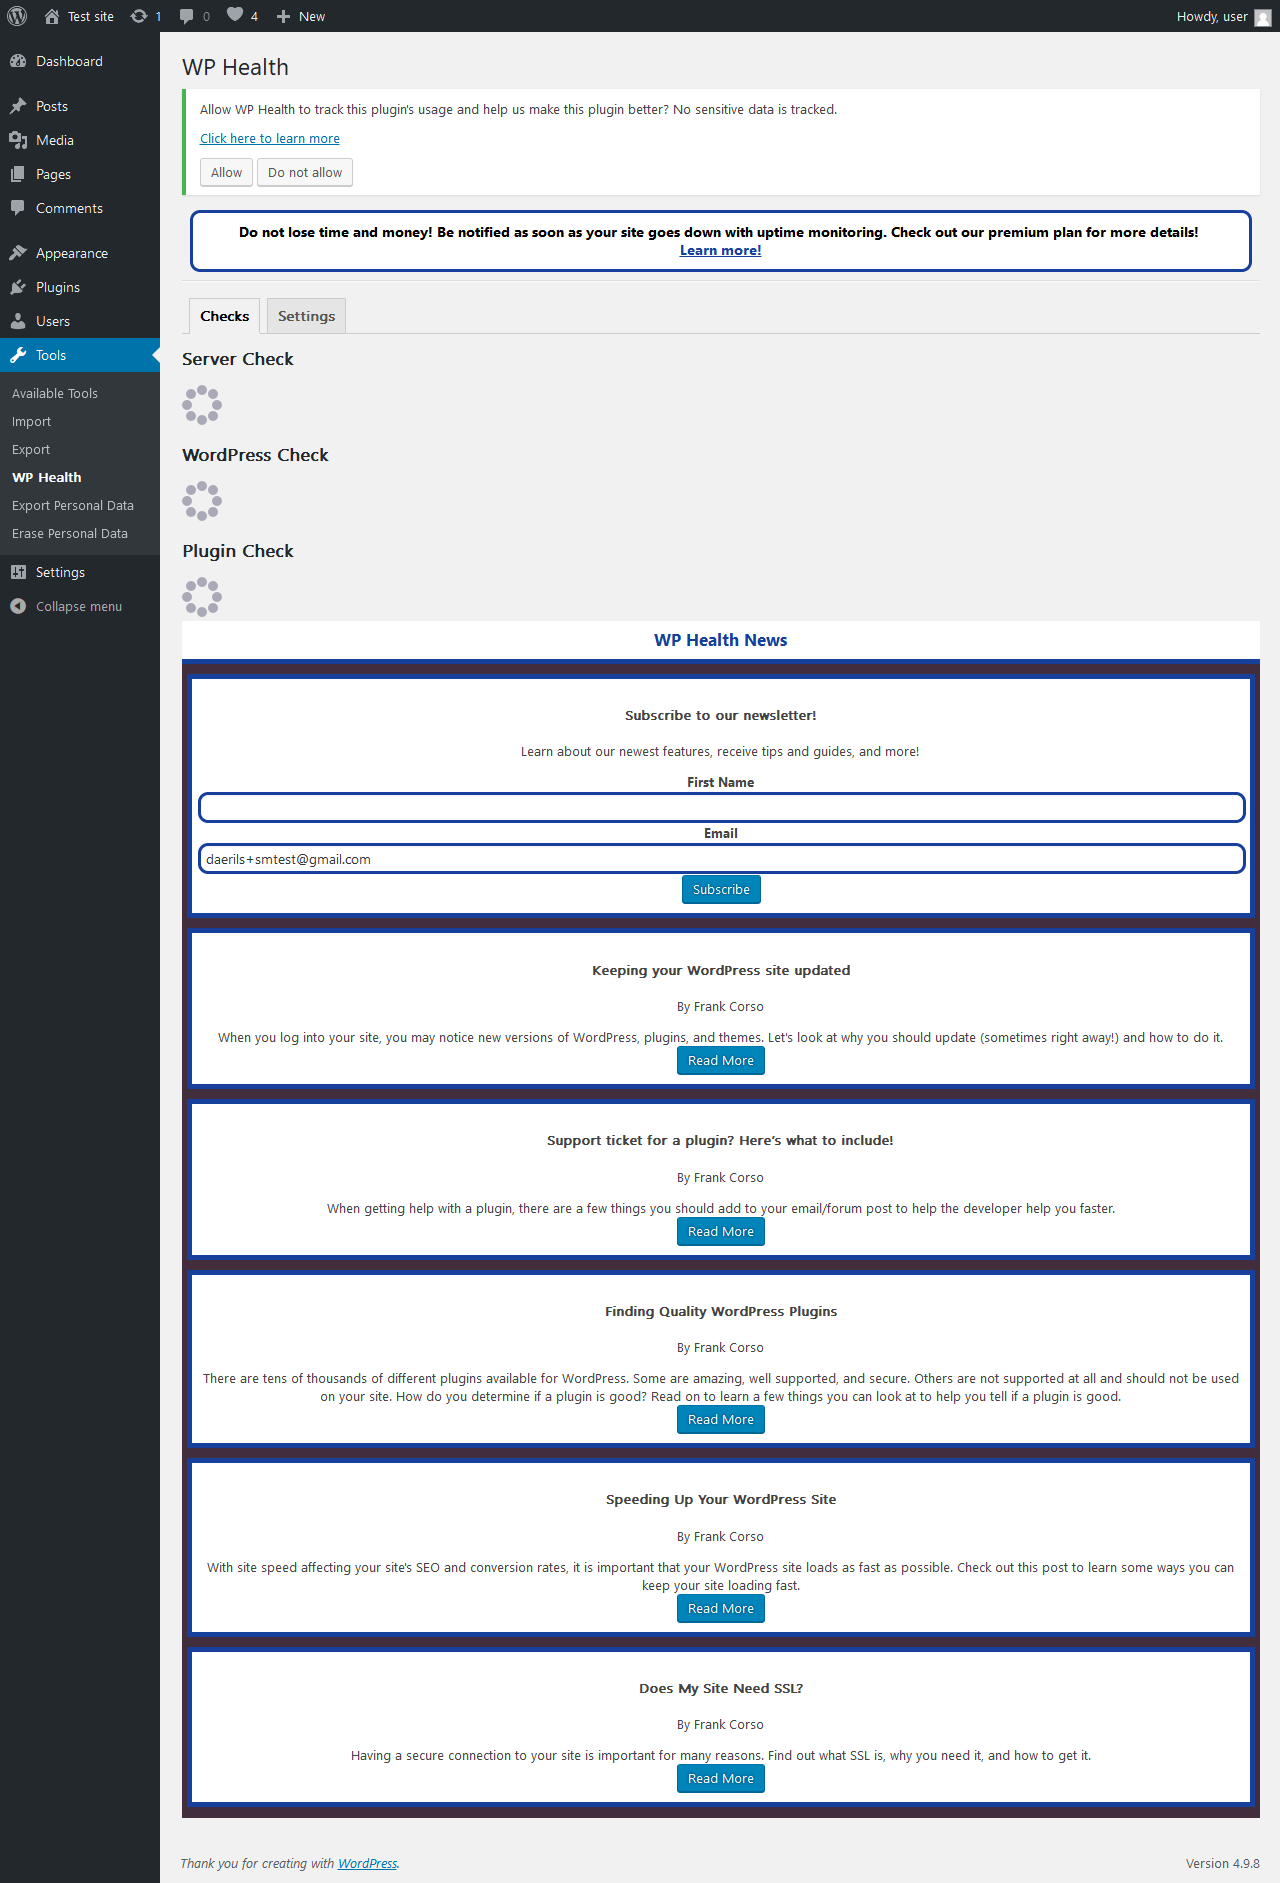Image resolution: width=1280 pixels, height=1883 pixels.
Task: Click the Users person icon
Action: click(x=18, y=321)
